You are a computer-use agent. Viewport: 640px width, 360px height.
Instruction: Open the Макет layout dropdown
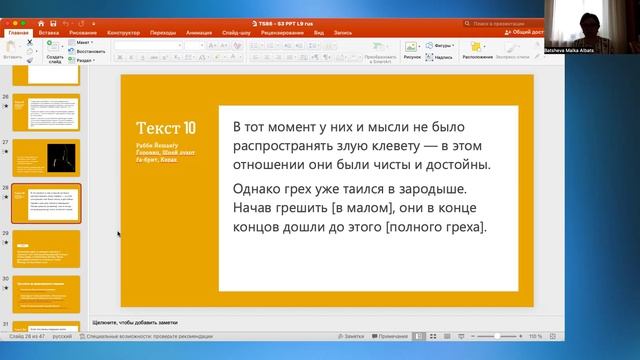[81, 42]
